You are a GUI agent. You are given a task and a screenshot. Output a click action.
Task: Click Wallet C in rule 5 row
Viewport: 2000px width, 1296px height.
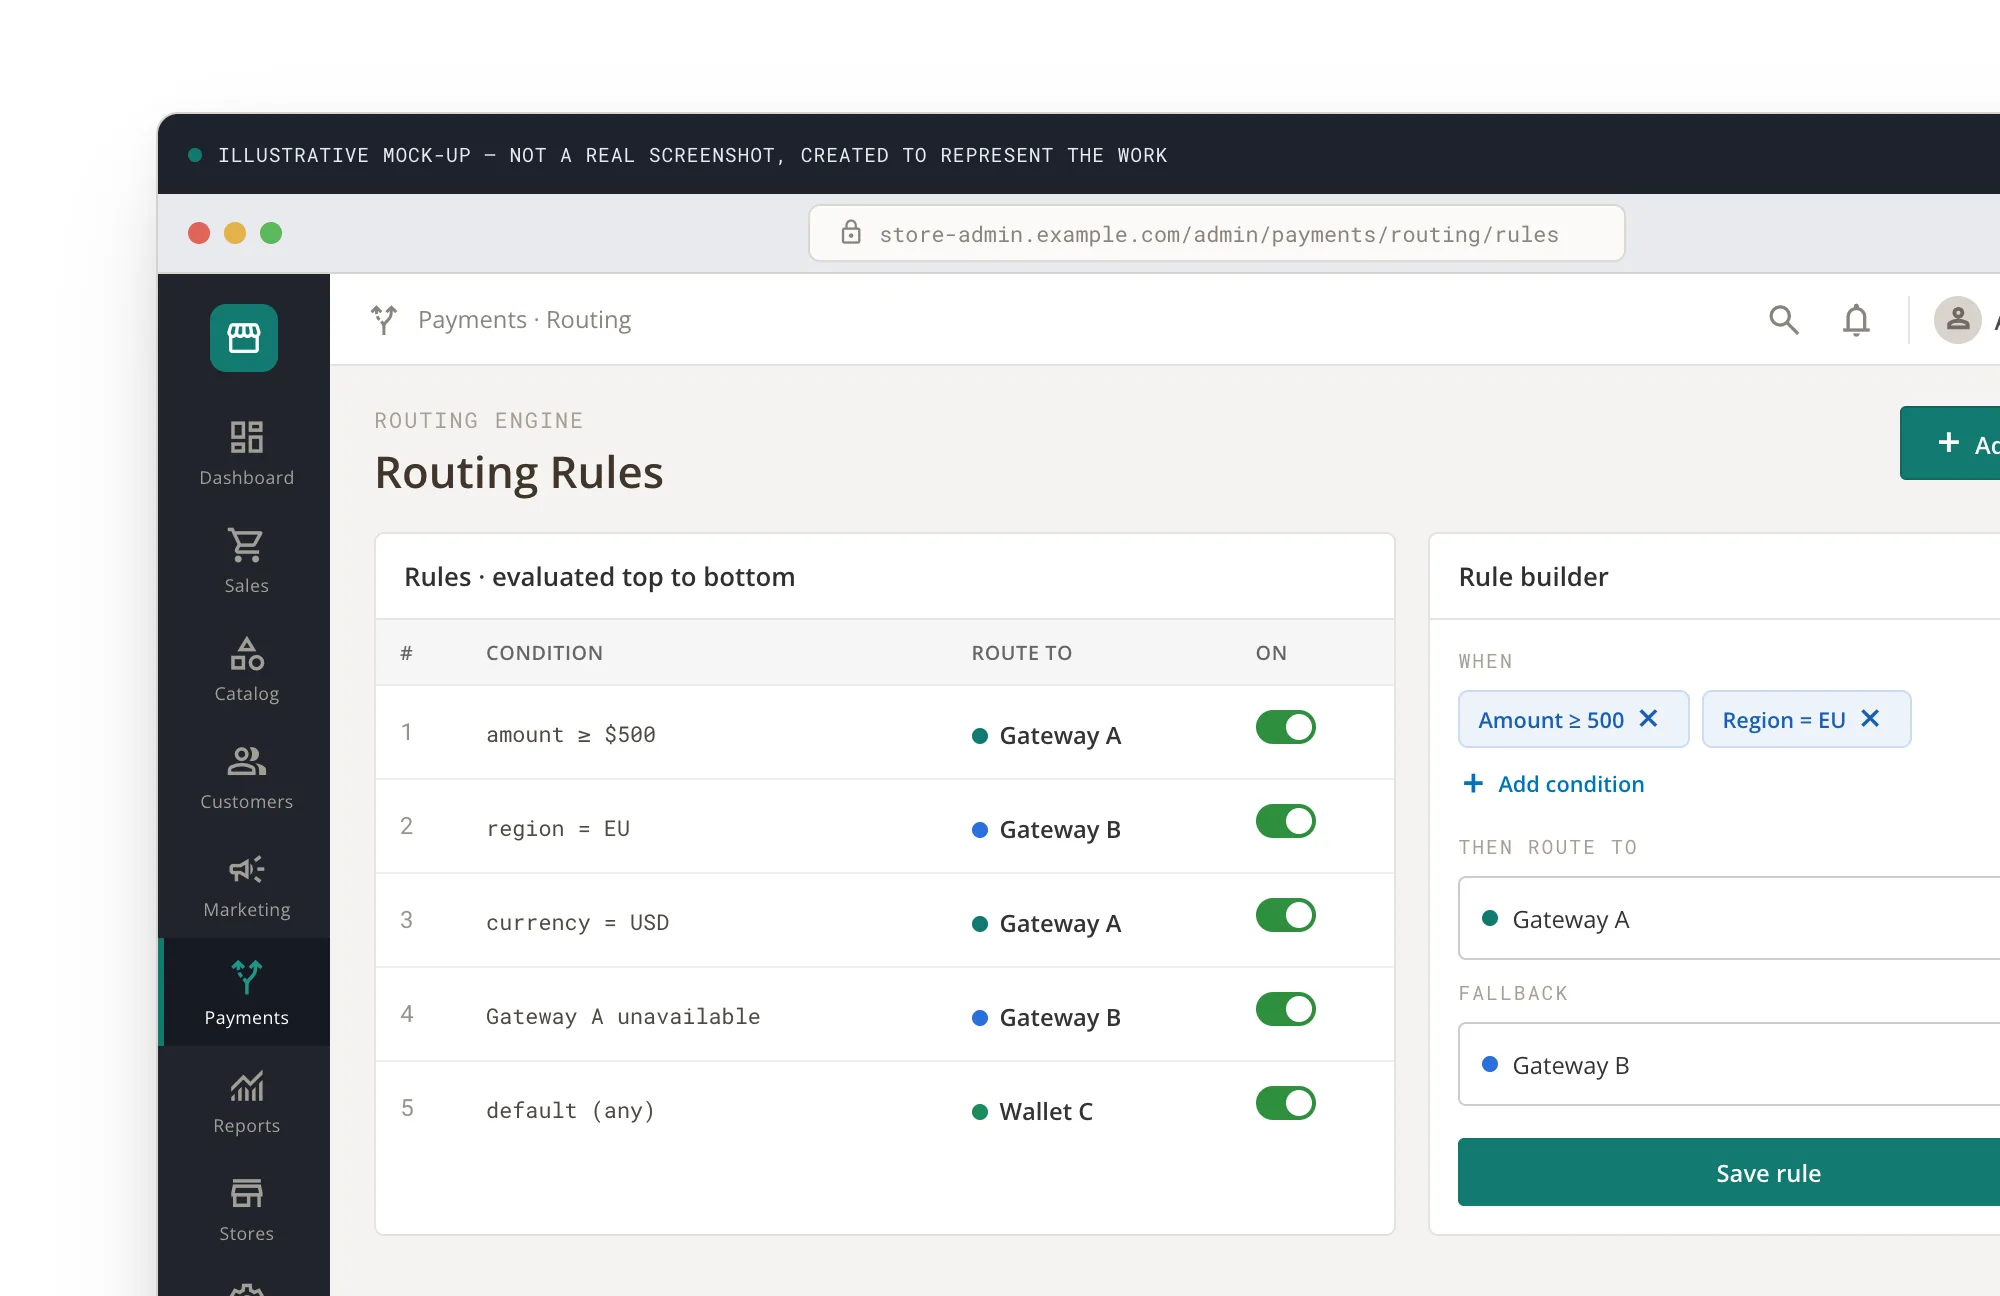pos(1033,1112)
